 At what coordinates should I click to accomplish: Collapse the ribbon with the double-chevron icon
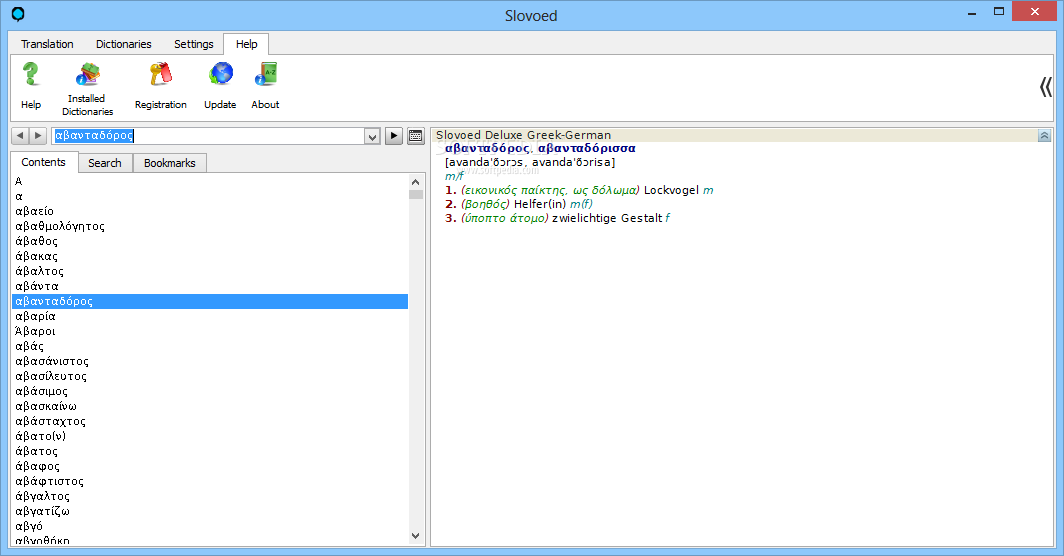click(1046, 87)
